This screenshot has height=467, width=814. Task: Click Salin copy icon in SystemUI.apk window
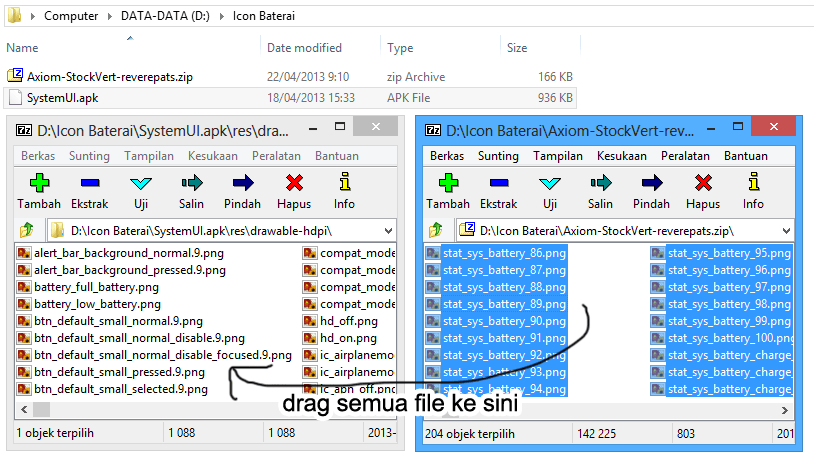click(192, 183)
